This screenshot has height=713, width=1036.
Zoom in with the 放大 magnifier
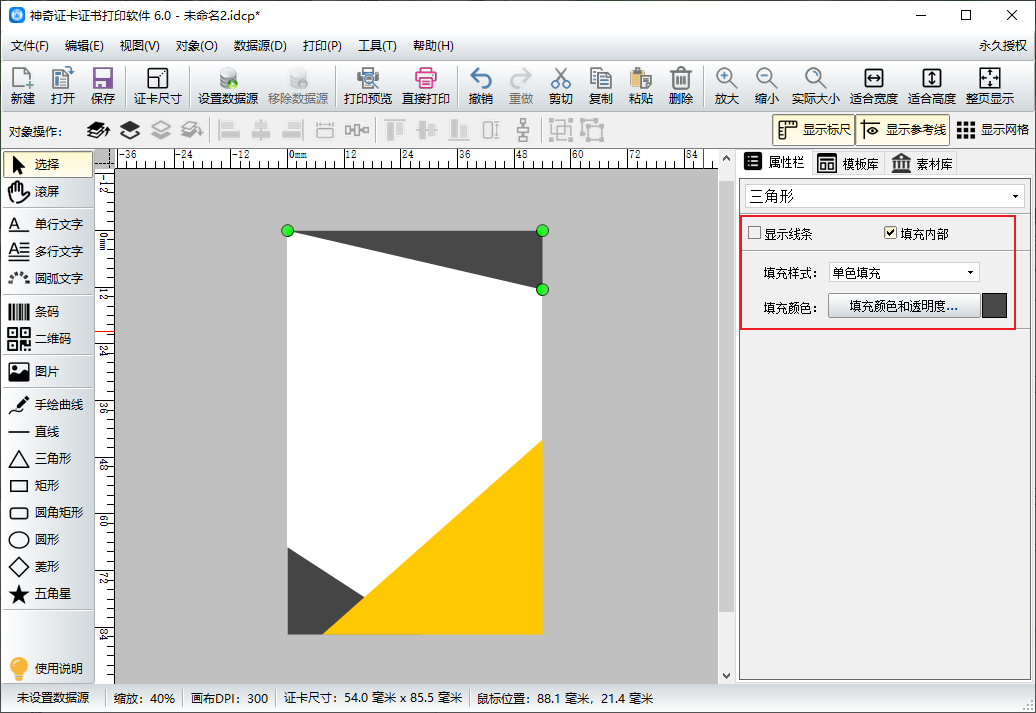tap(726, 86)
